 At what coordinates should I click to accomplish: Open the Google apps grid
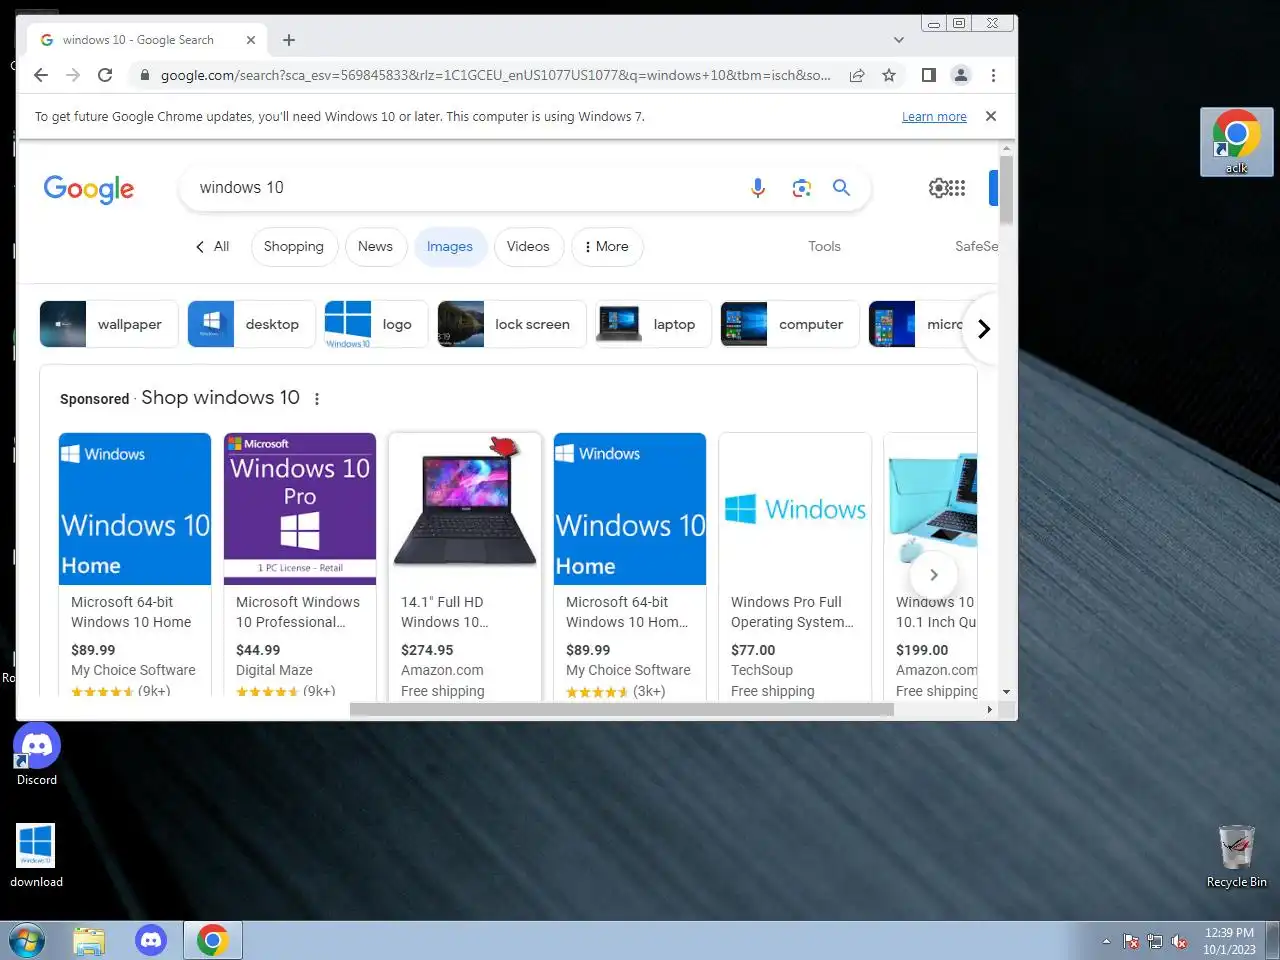coord(958,188)
